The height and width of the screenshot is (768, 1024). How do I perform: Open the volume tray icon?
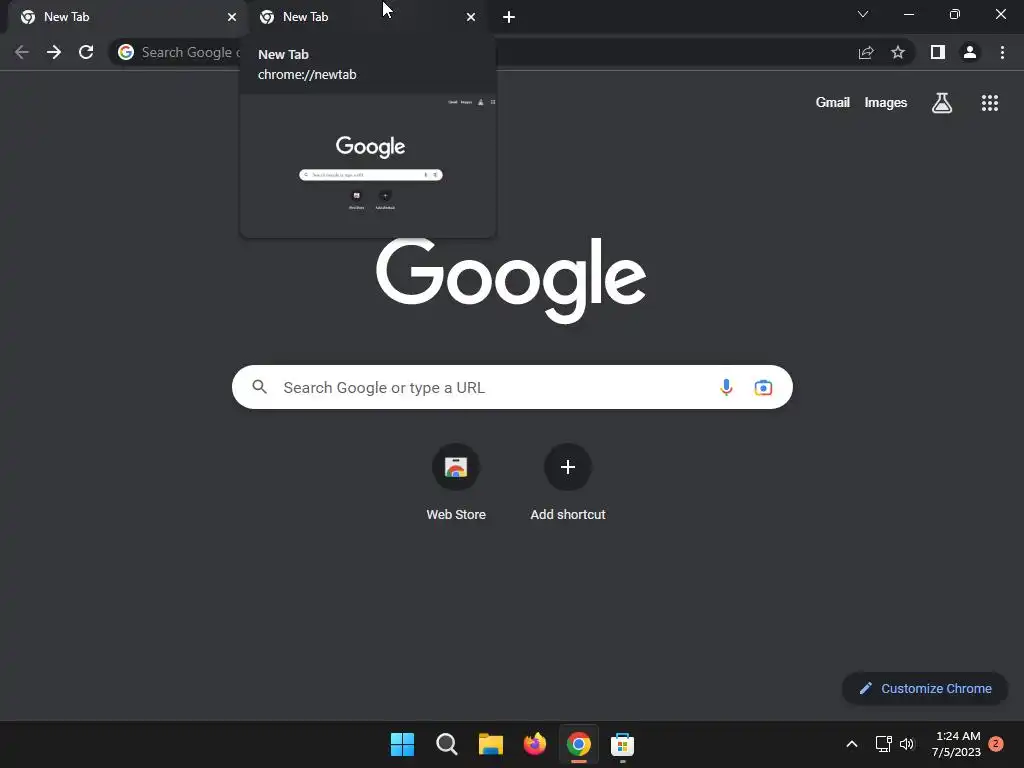pyautogui.click(x=907, y=744)
